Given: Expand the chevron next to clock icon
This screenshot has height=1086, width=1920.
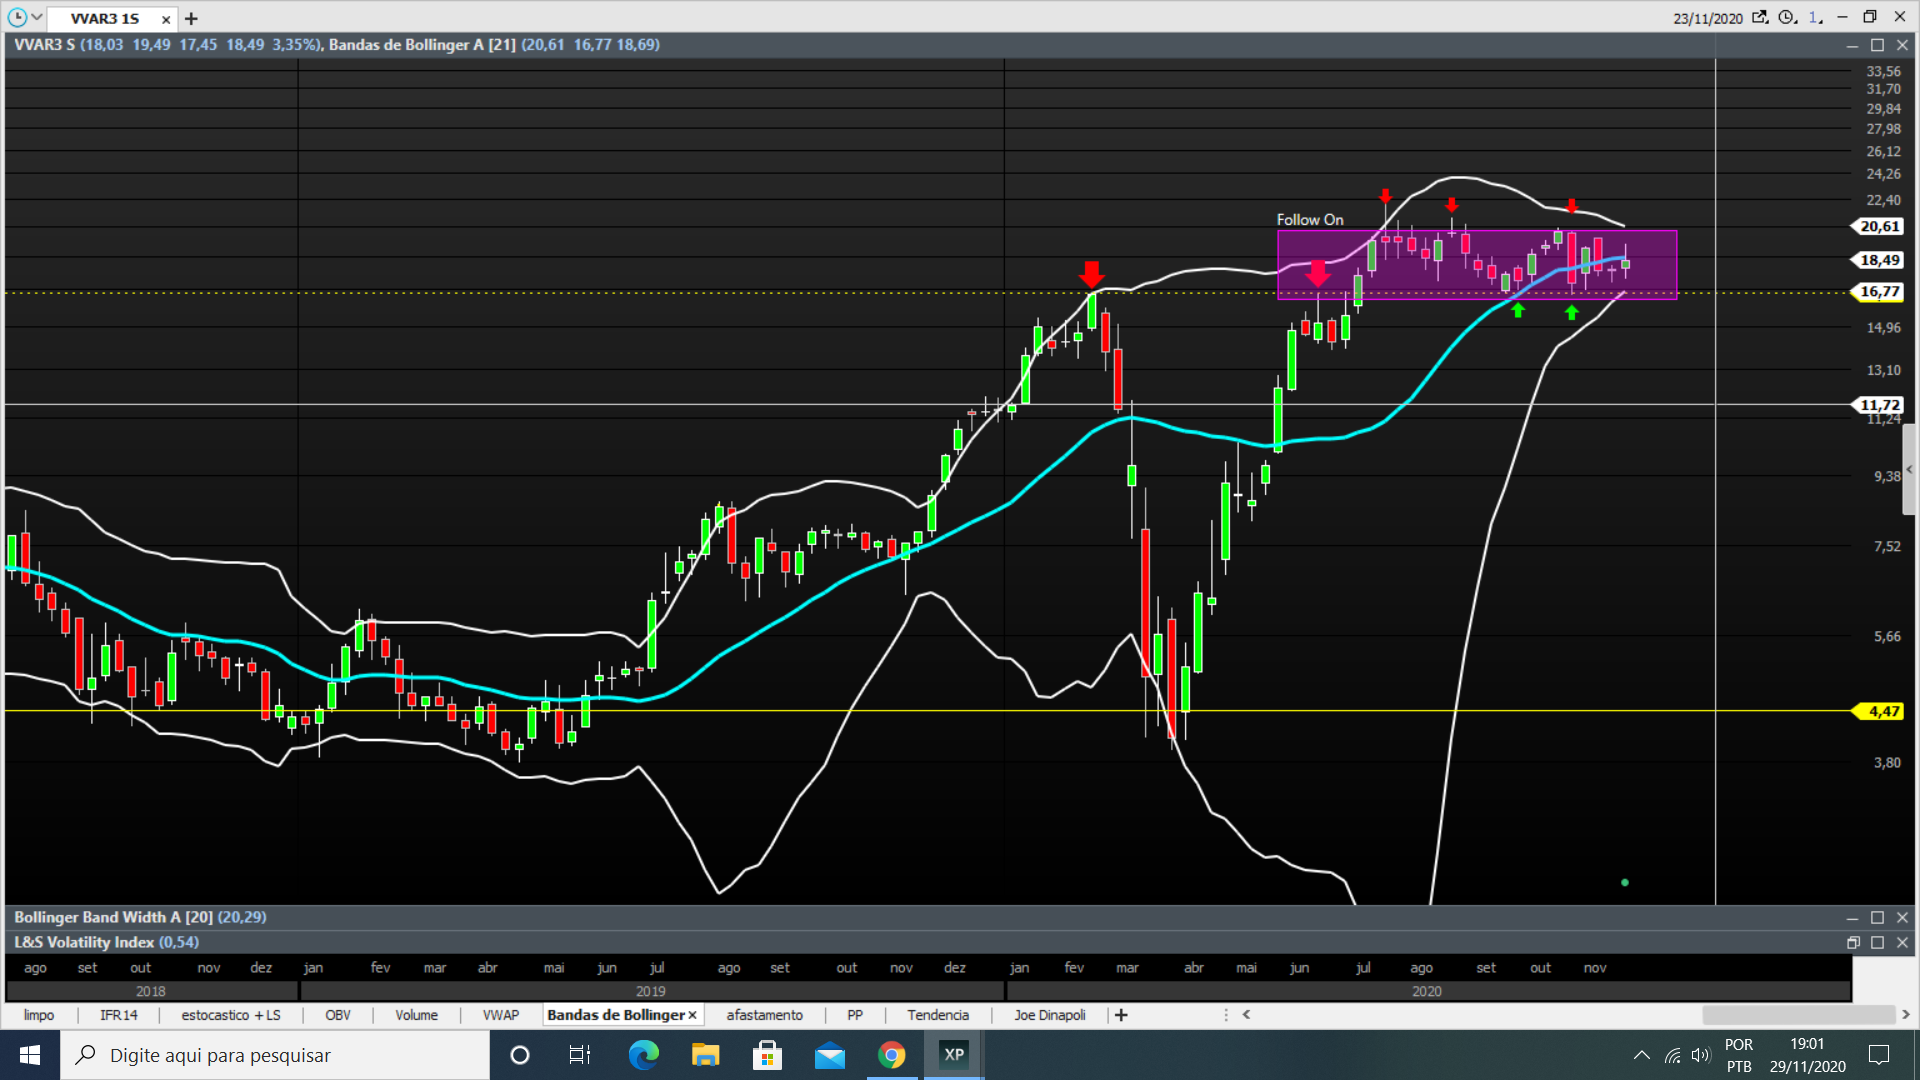Looking at the screenshot, I should (37, 18).
